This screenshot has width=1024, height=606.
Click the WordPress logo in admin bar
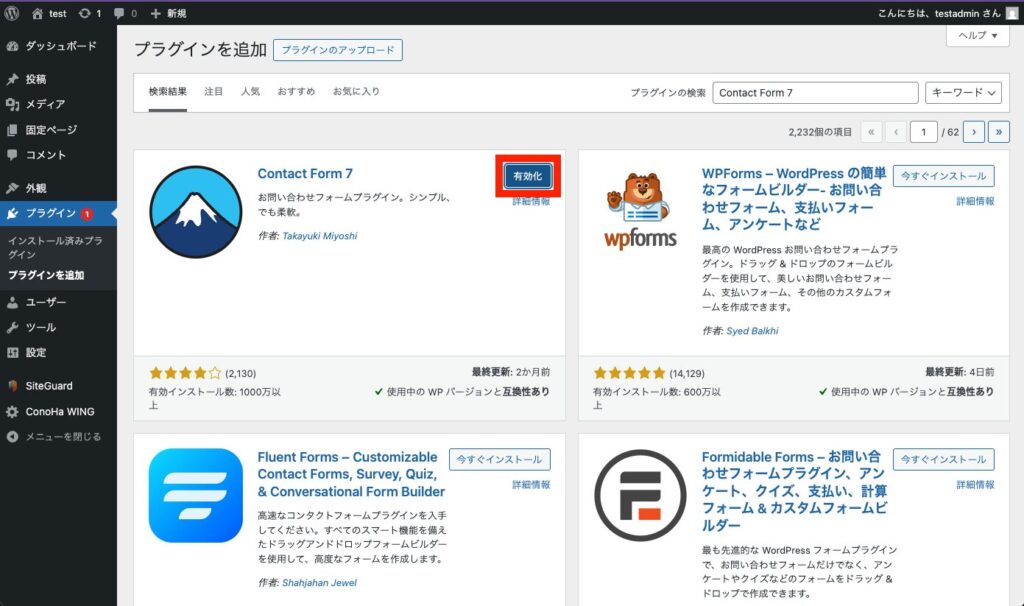coord(12,13)
